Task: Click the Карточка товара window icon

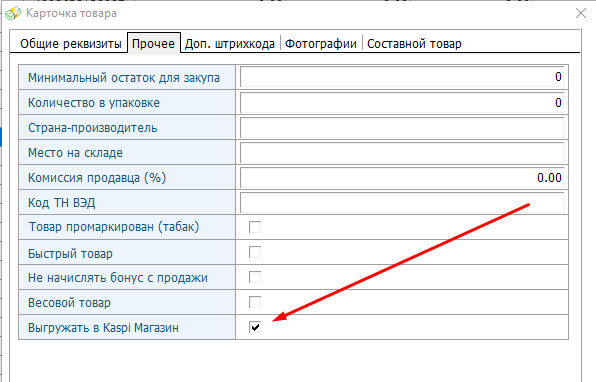Action: pyautogui.click(x=13, y=13)
